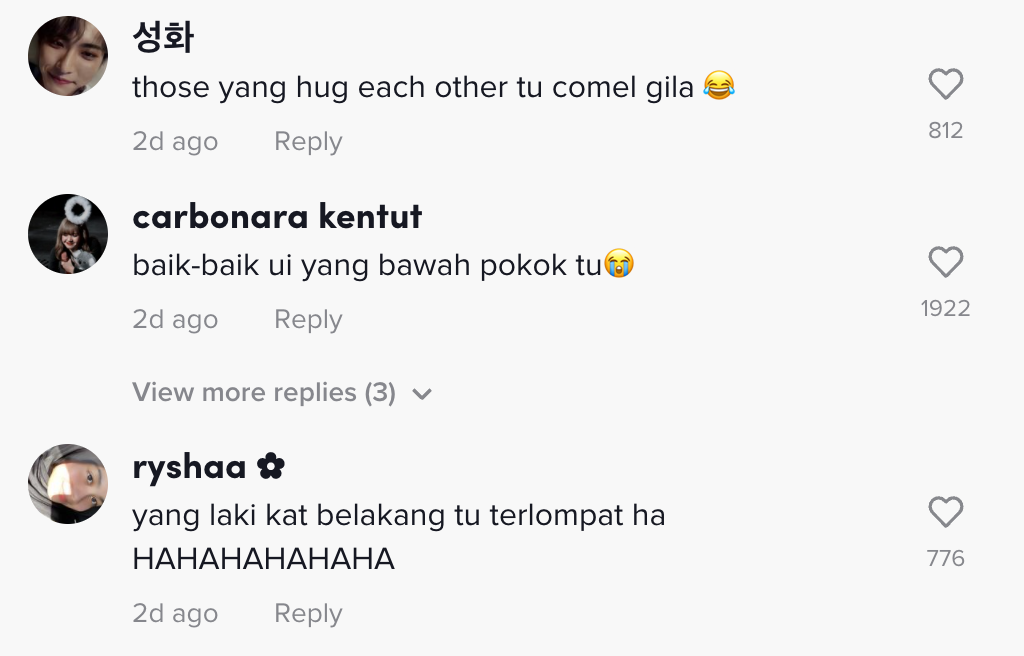The height and width of the screenshot is (656, 1024).
Task: Open 성화's profile picture
Action: [x=68, y=56]
